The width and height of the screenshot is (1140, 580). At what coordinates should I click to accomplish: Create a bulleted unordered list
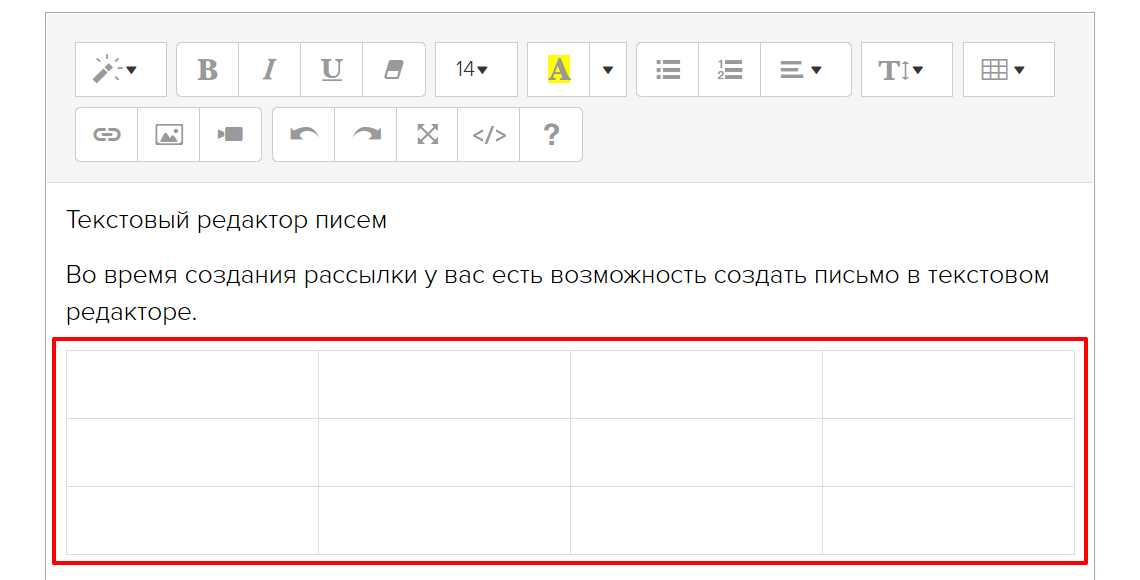point(668,70)
